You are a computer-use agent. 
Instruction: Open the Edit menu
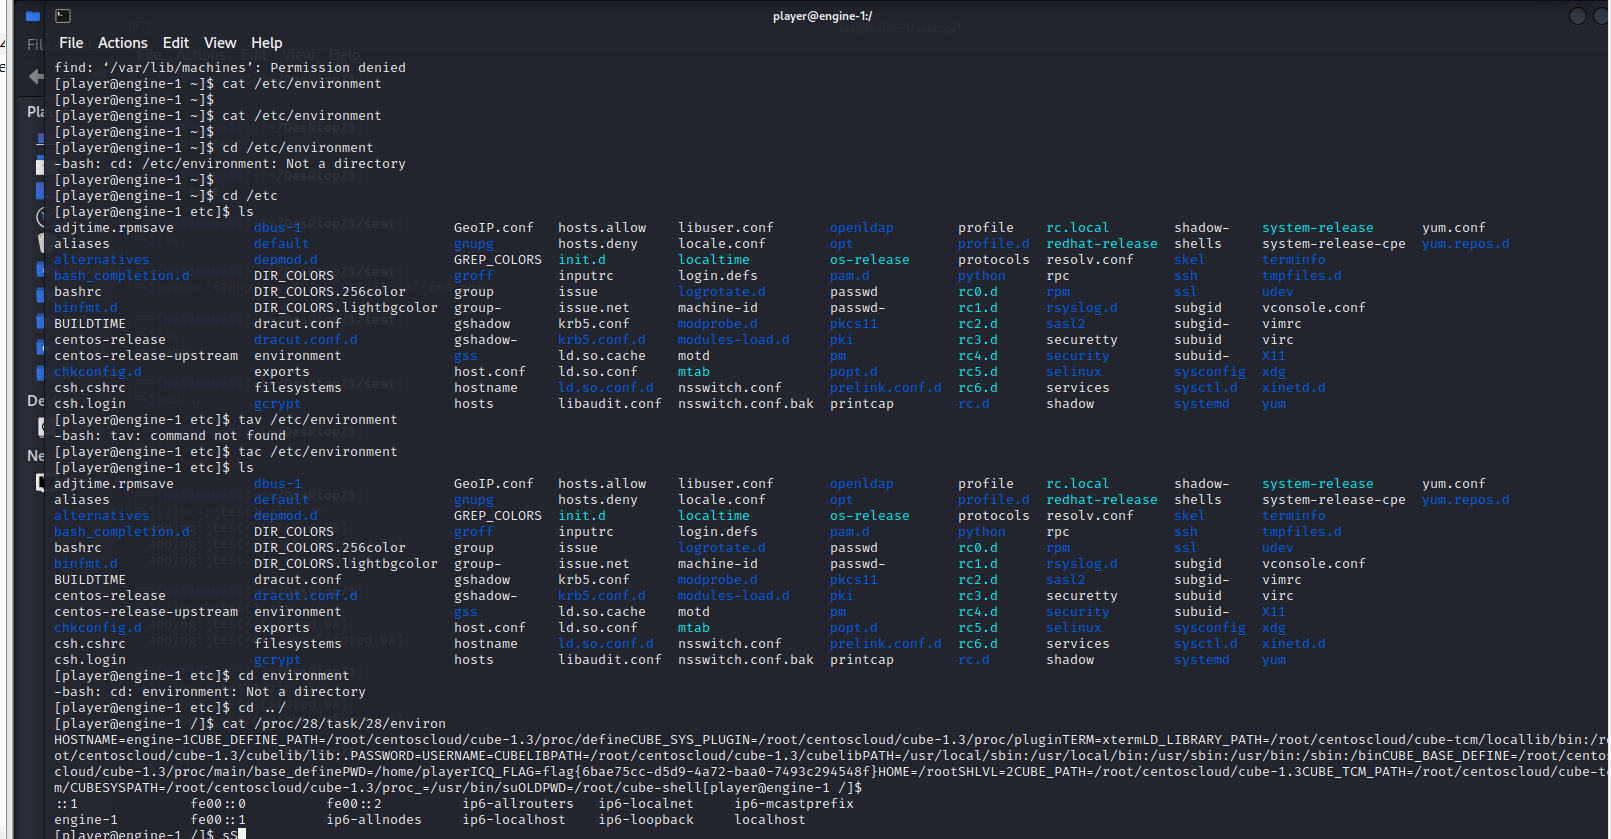pos(176,43)
